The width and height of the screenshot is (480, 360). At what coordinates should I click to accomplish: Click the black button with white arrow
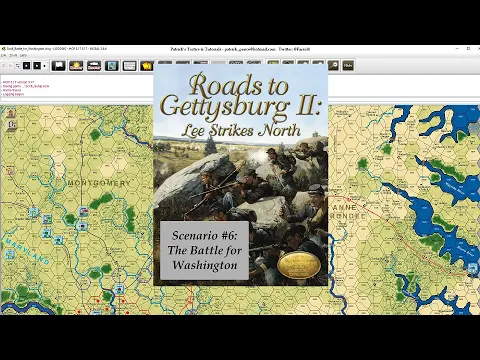click(x=37, y=66)
